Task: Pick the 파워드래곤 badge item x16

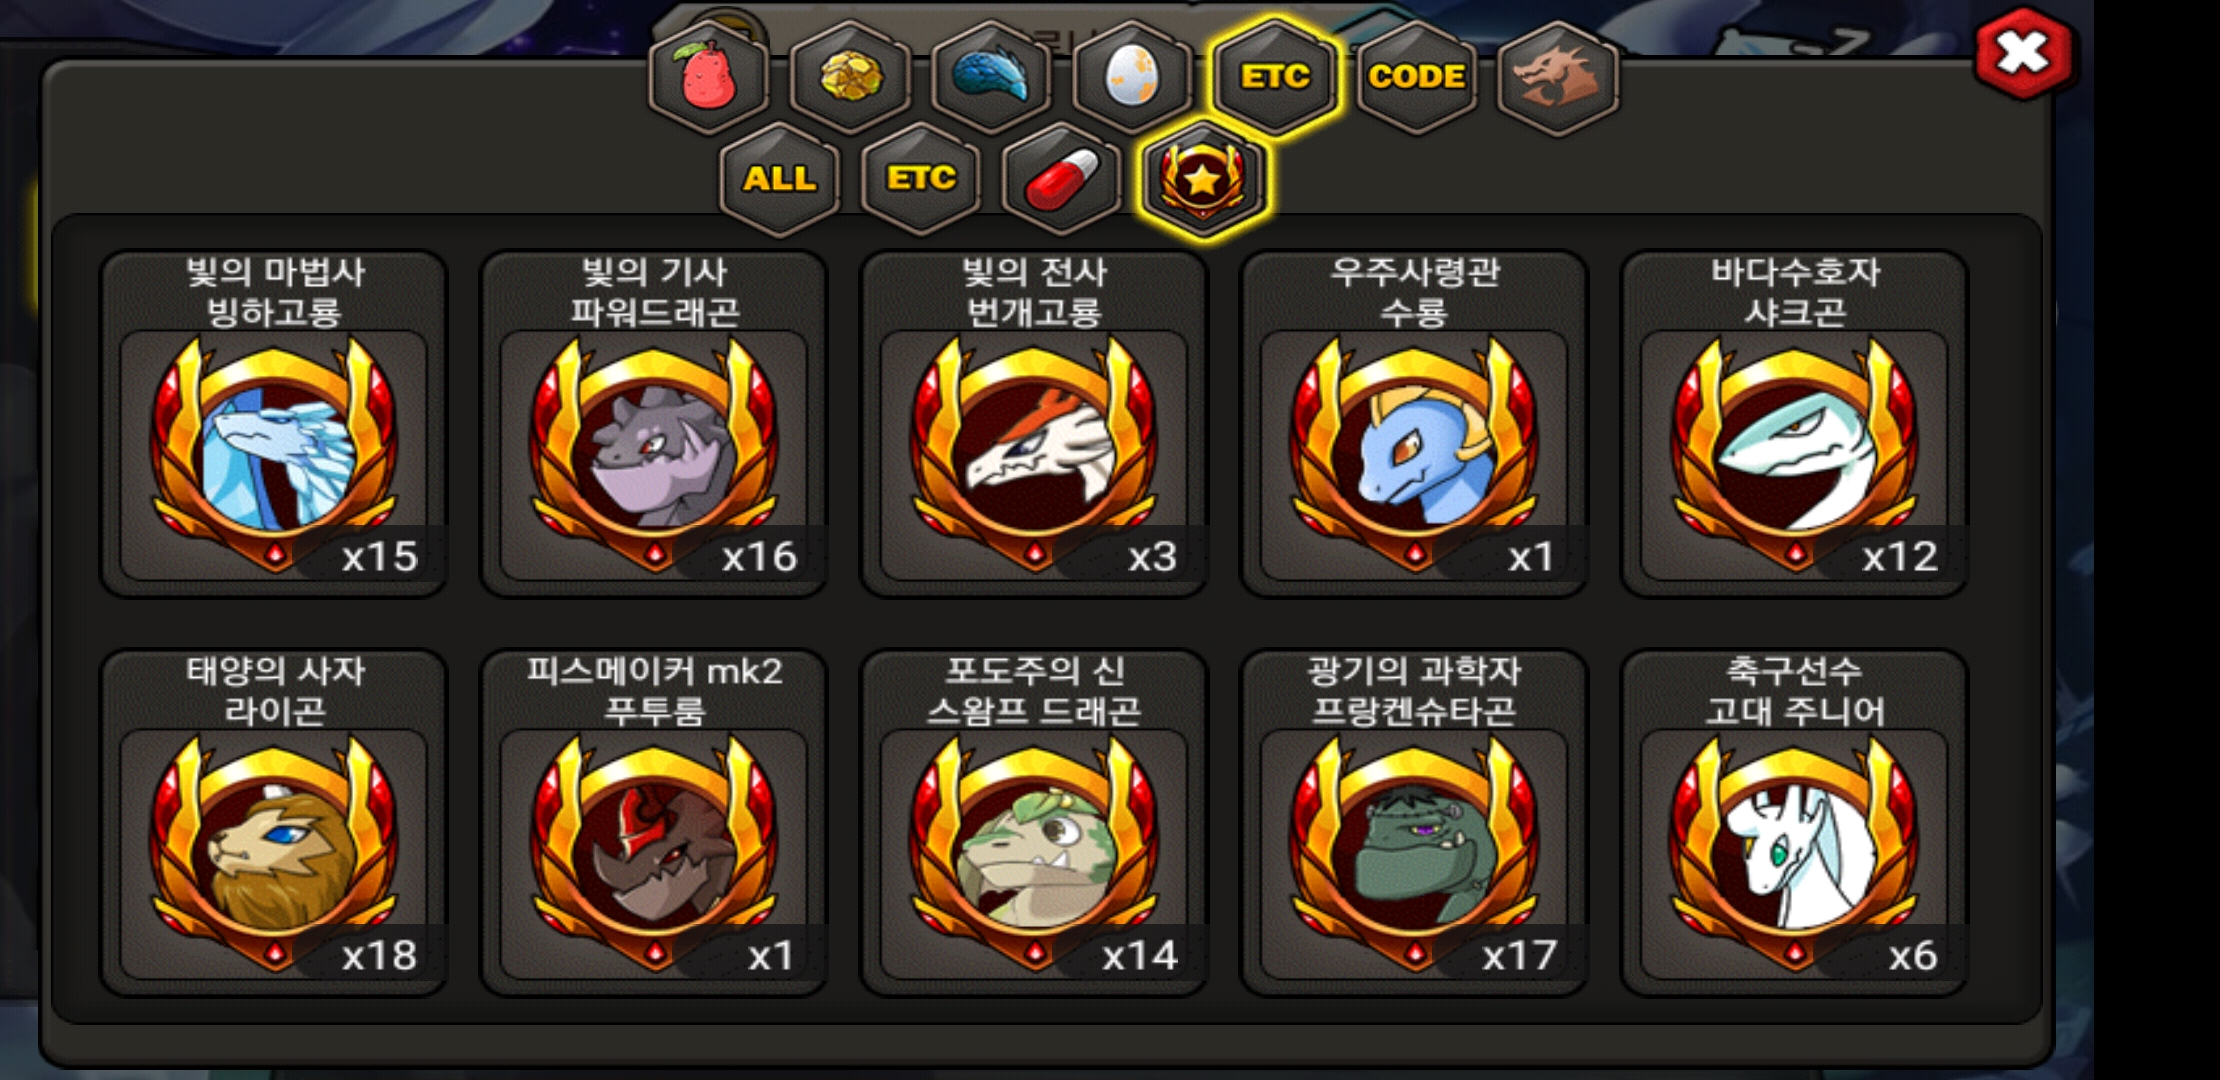Action: coord(654,424)
